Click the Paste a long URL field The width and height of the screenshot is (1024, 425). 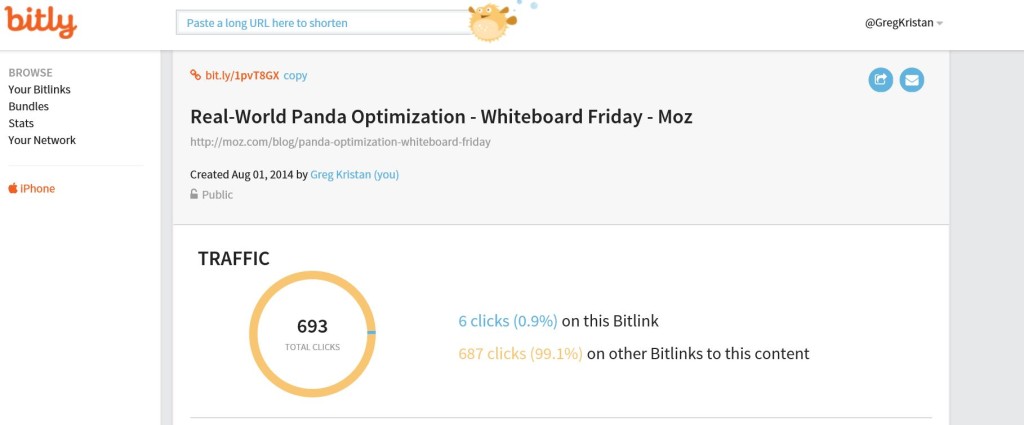323,23
